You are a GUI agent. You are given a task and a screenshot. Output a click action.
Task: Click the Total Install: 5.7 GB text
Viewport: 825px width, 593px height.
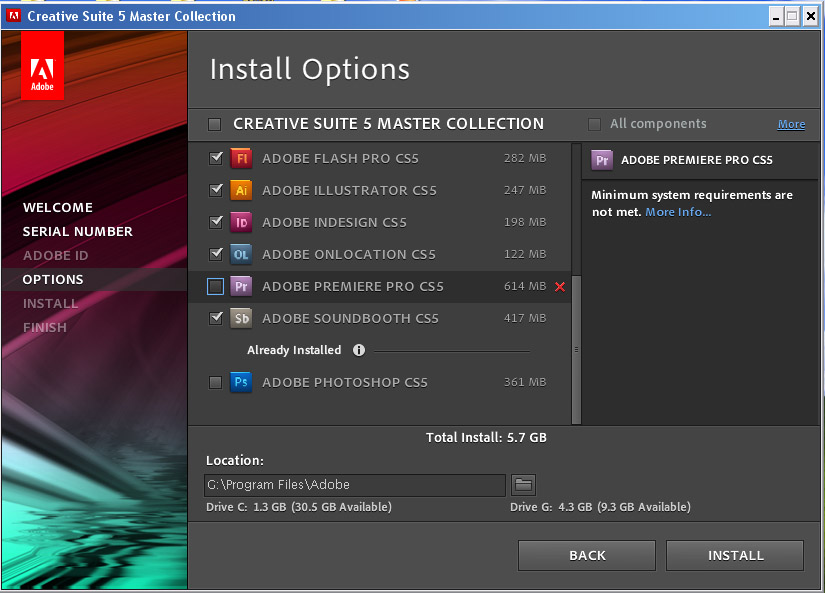pos(486,438)
